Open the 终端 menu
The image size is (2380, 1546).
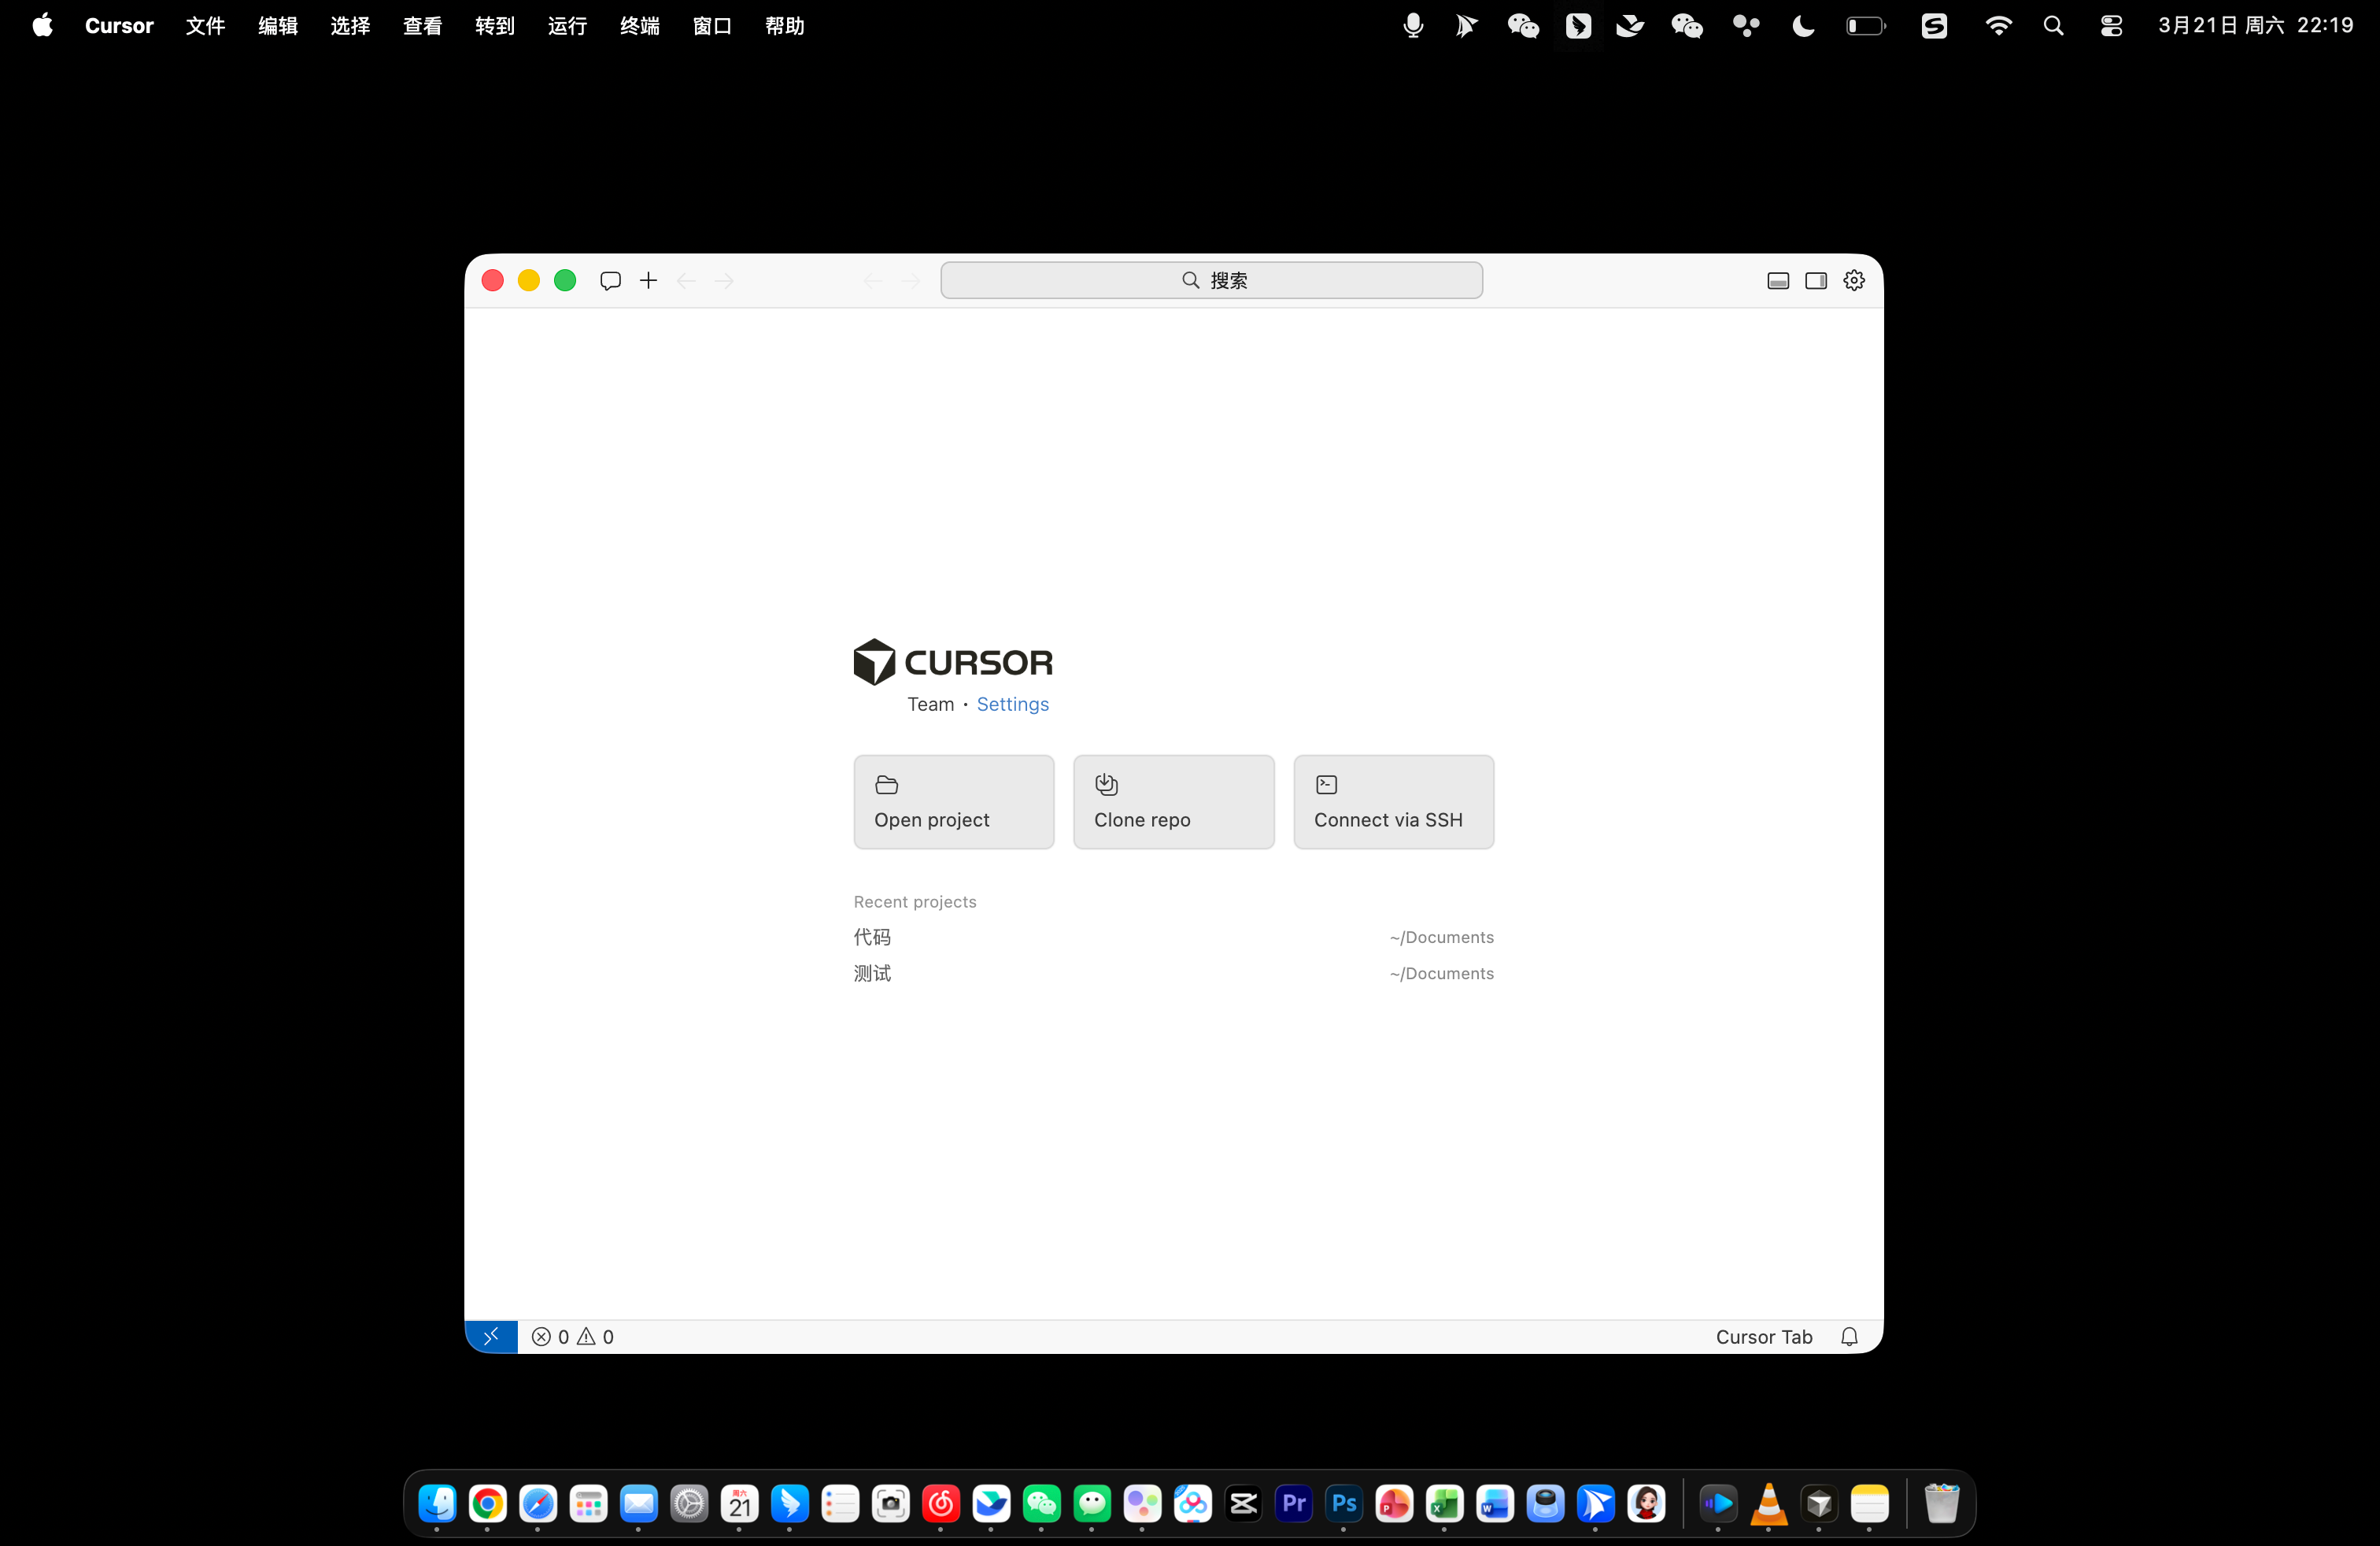(x=639, y=26)
